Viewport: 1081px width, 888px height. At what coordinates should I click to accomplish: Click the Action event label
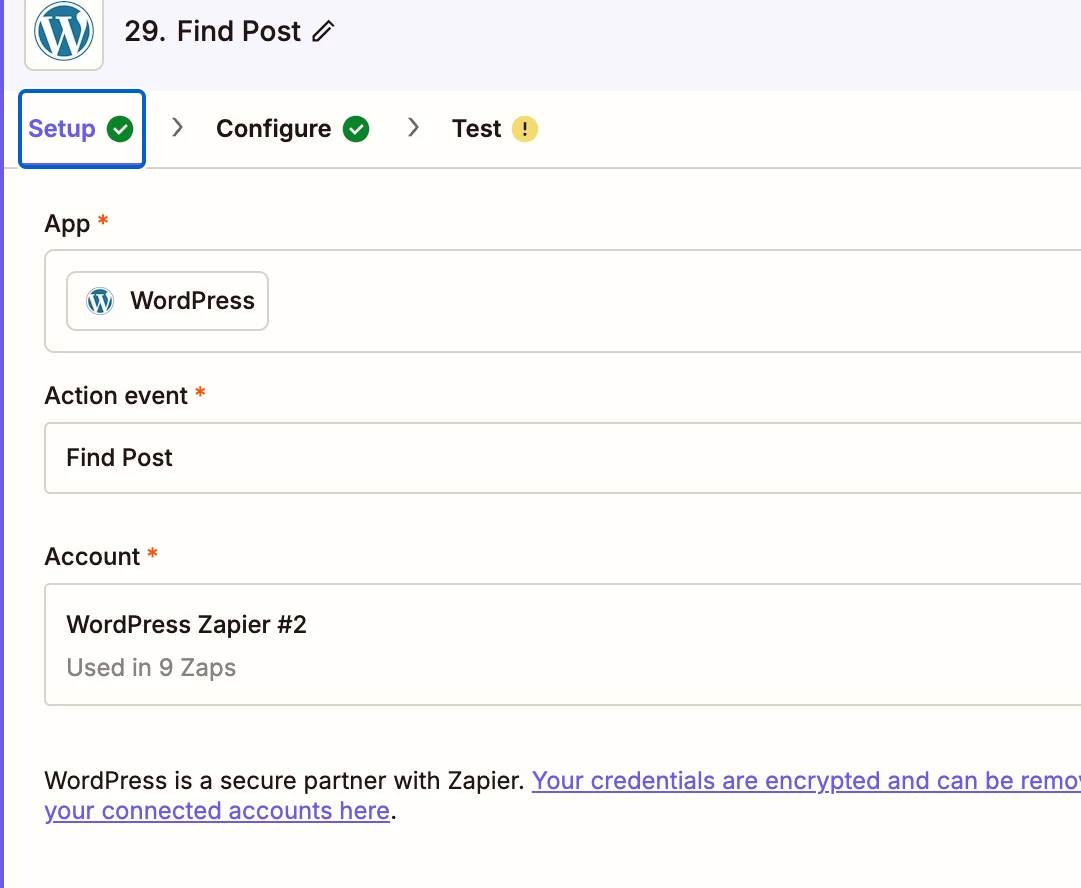116,396
